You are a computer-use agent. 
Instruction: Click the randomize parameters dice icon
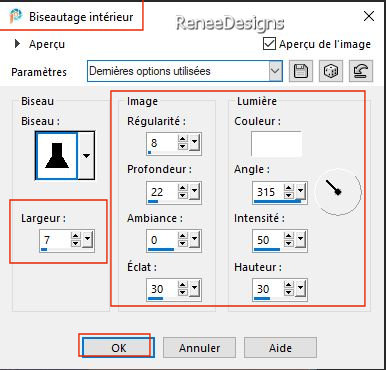tap(331, 71)
